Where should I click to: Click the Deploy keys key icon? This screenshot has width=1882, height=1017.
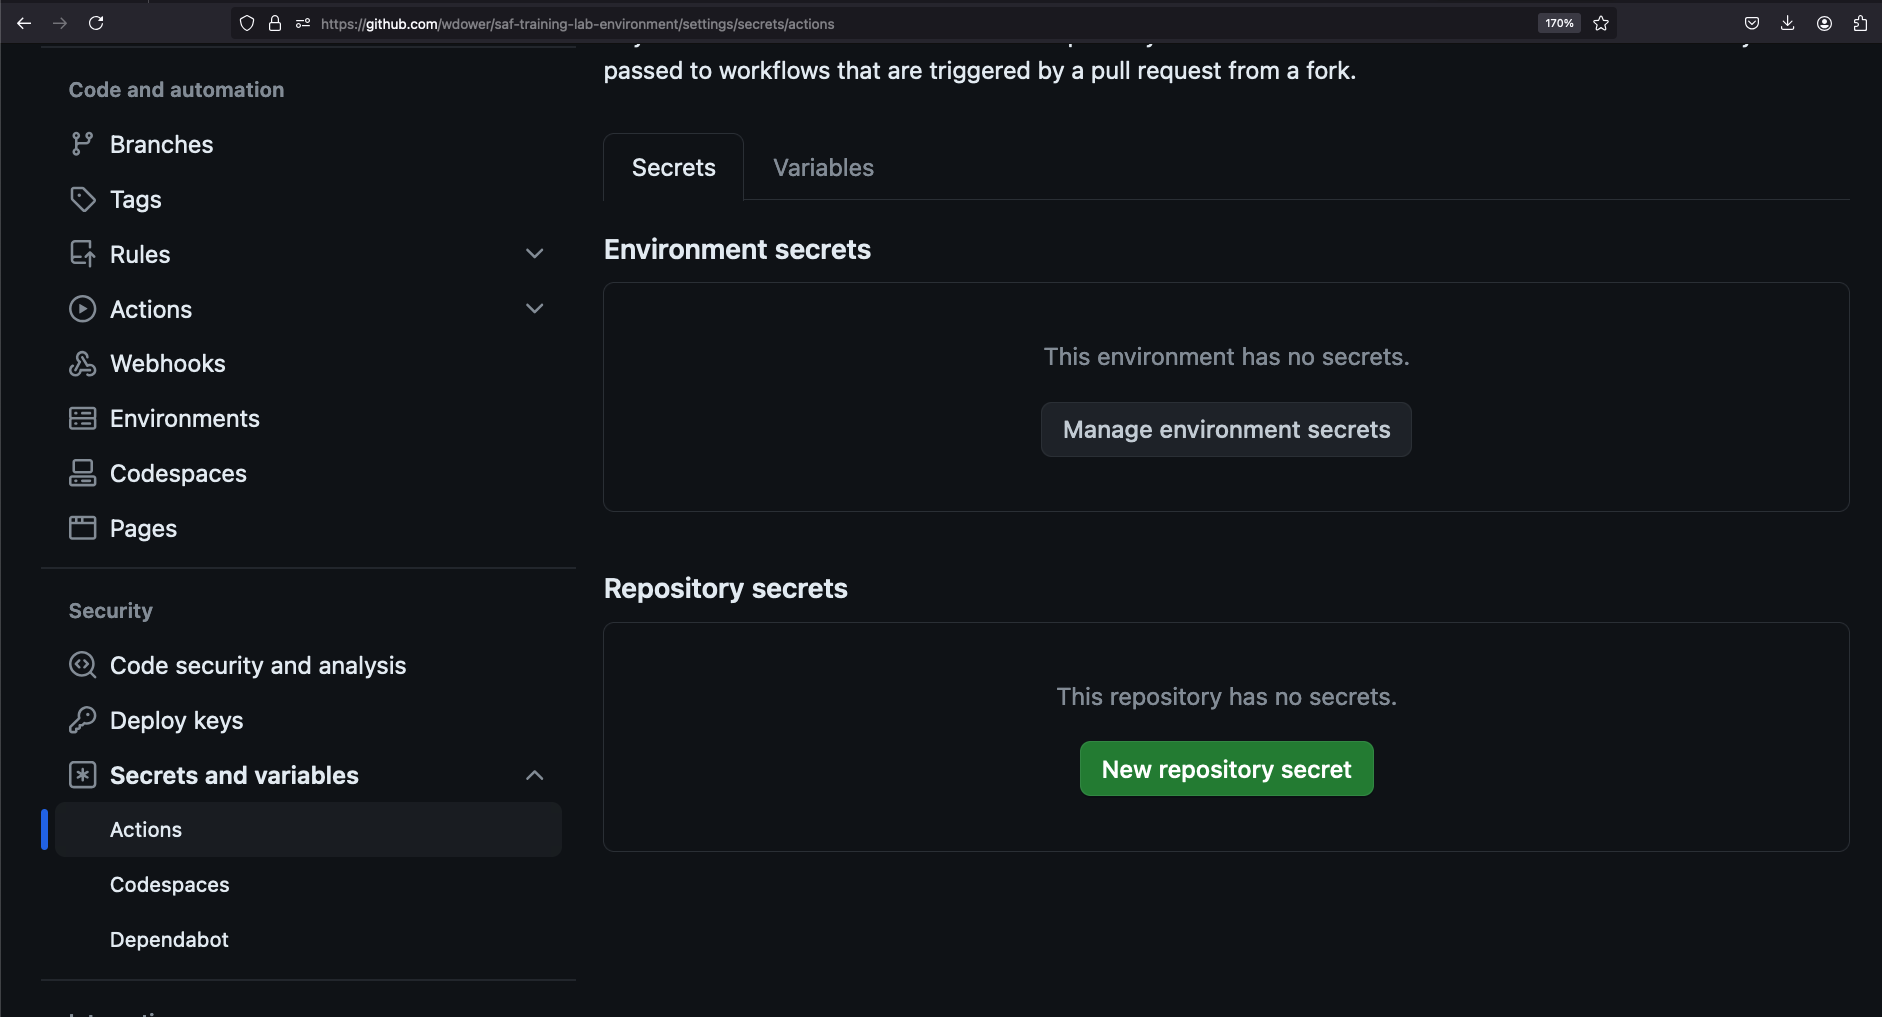[x=82, y=720]
